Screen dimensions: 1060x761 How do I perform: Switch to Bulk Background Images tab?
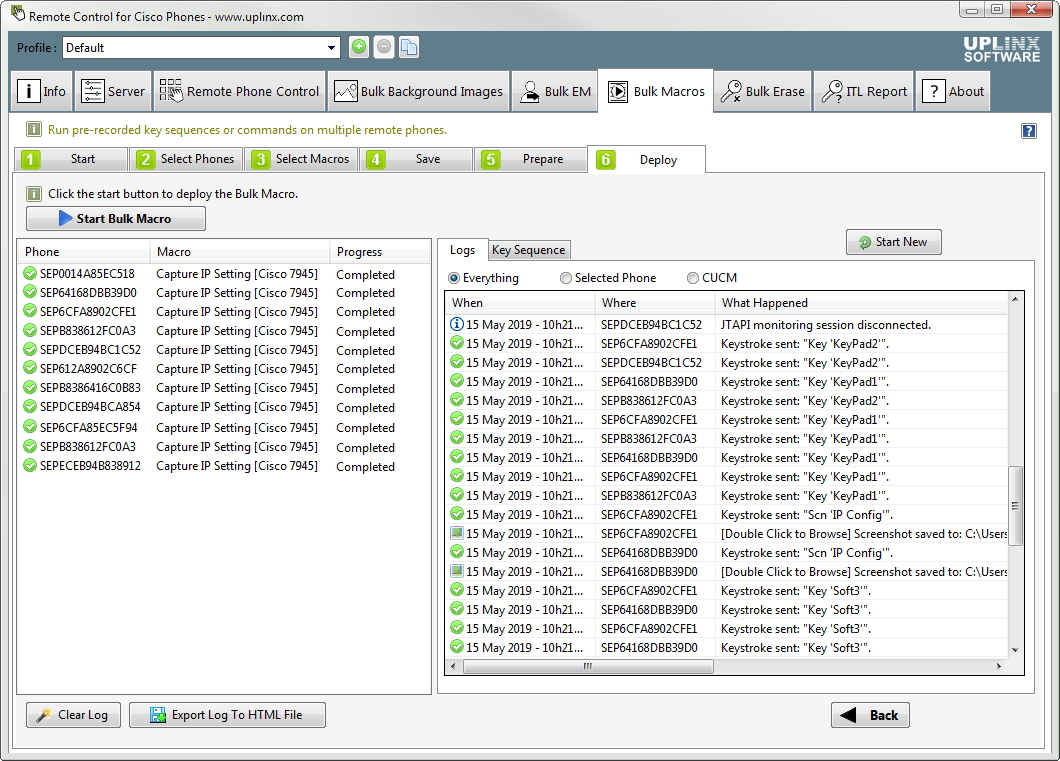pos(418,91)
